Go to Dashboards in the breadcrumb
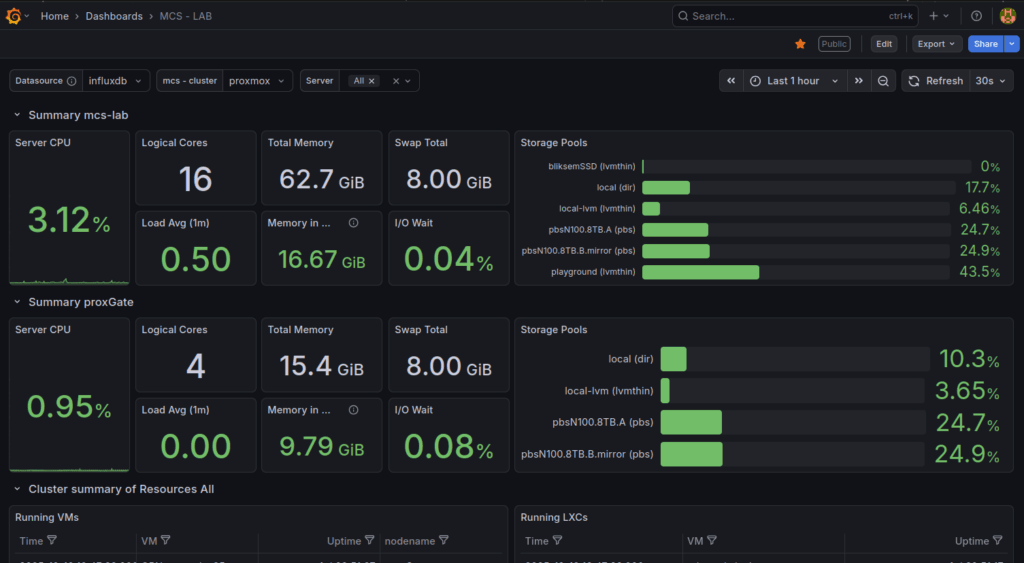The height and width of the screenshot is (563, 1024). pyautogui.click(x=113, y=16)
